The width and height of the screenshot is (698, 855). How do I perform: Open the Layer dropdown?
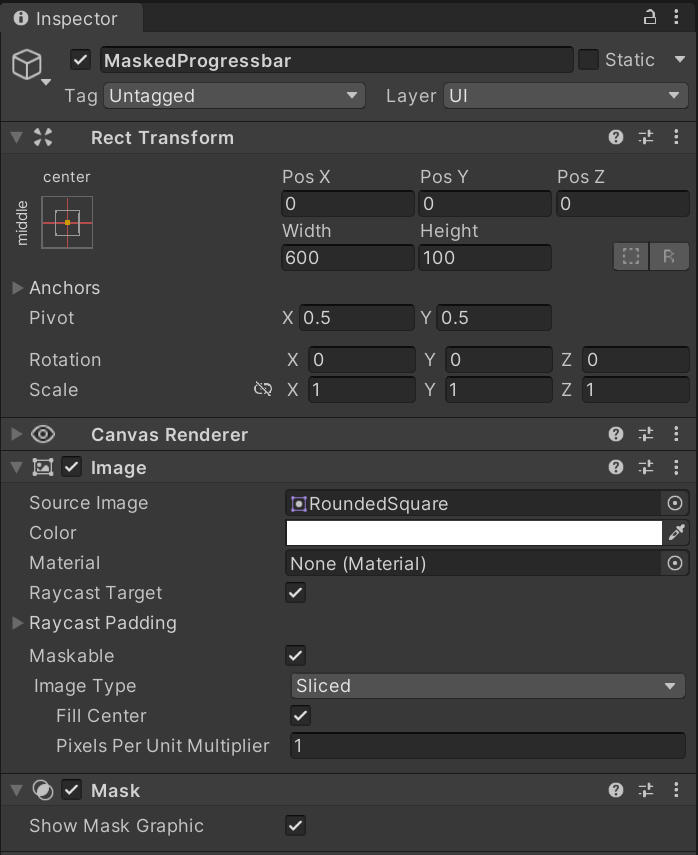565,96
